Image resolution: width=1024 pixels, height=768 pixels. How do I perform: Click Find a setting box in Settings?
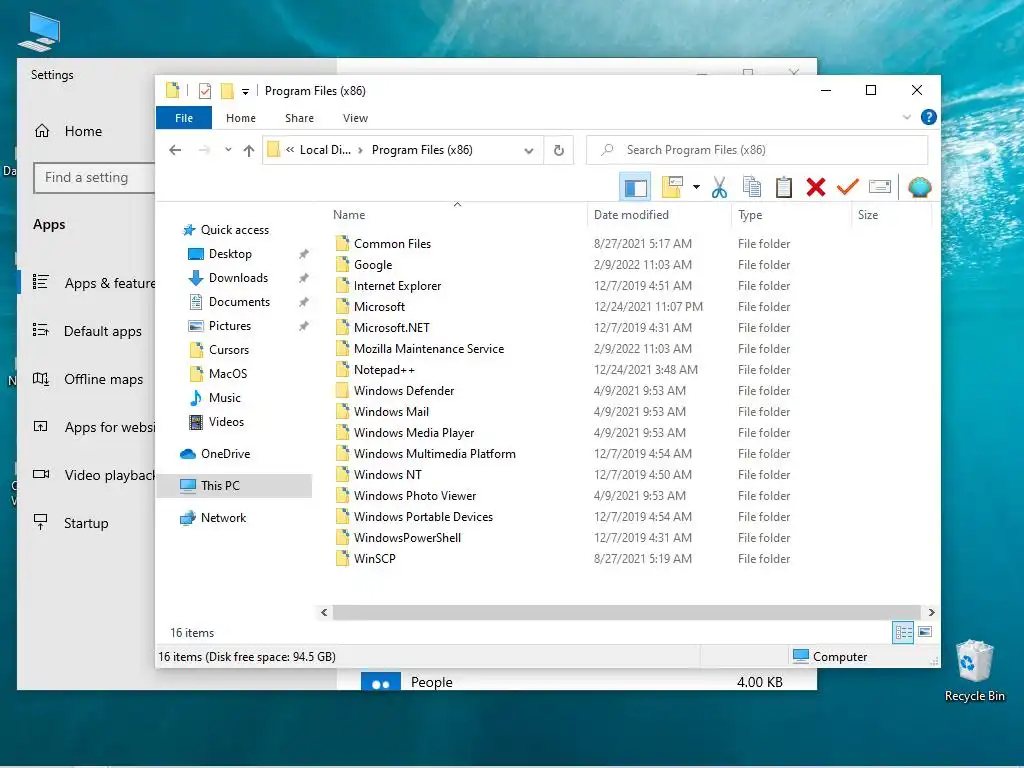tap(94, 178)
